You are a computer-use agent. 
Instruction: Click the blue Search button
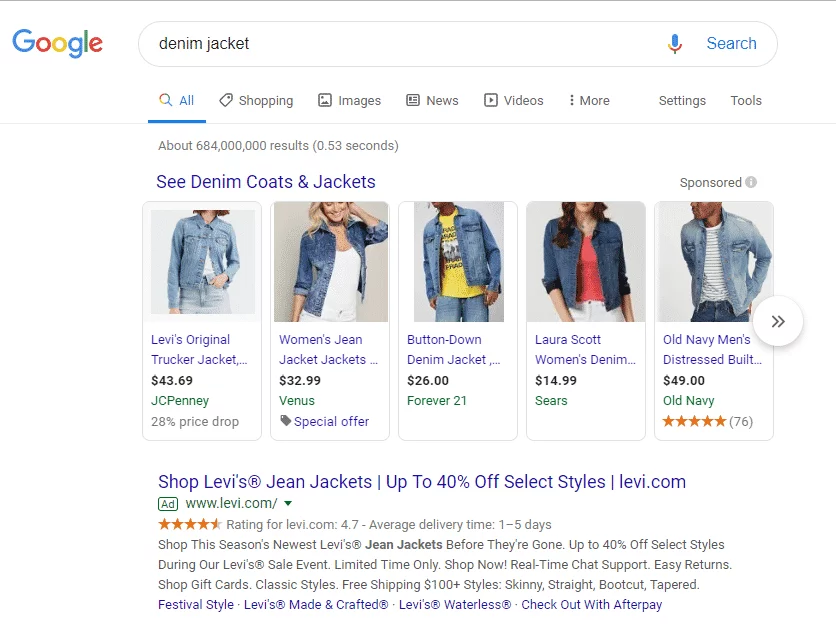(732, 43)
